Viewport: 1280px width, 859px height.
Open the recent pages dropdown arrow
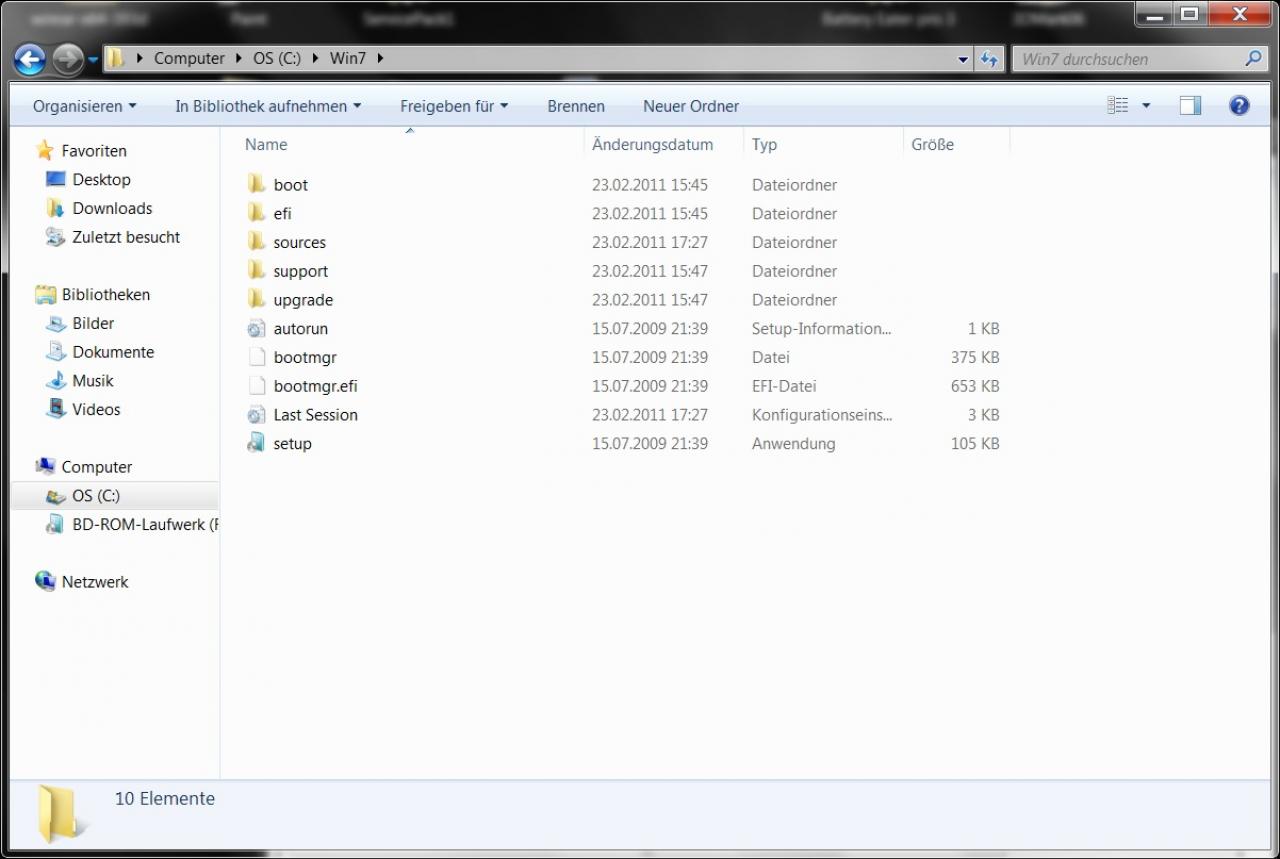93,60
